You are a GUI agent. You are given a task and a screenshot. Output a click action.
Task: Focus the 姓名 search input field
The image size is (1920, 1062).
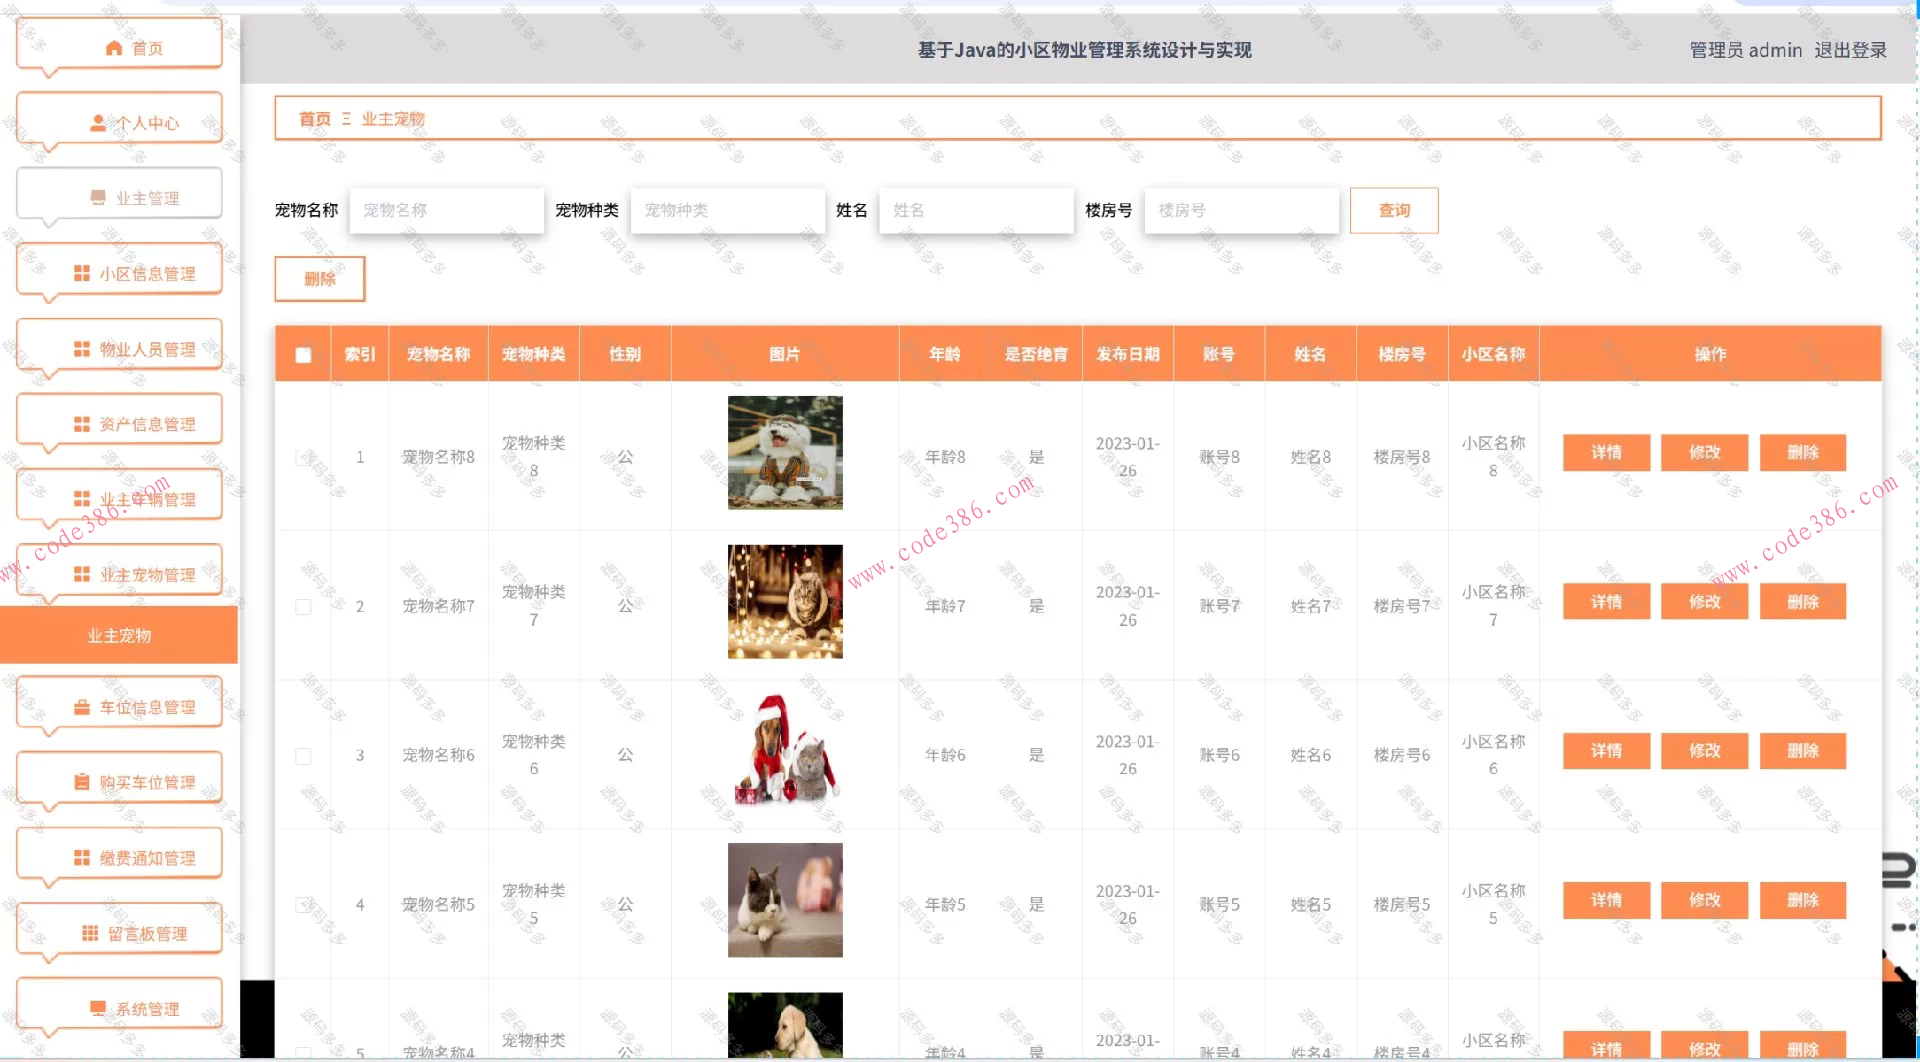(976, 210)
